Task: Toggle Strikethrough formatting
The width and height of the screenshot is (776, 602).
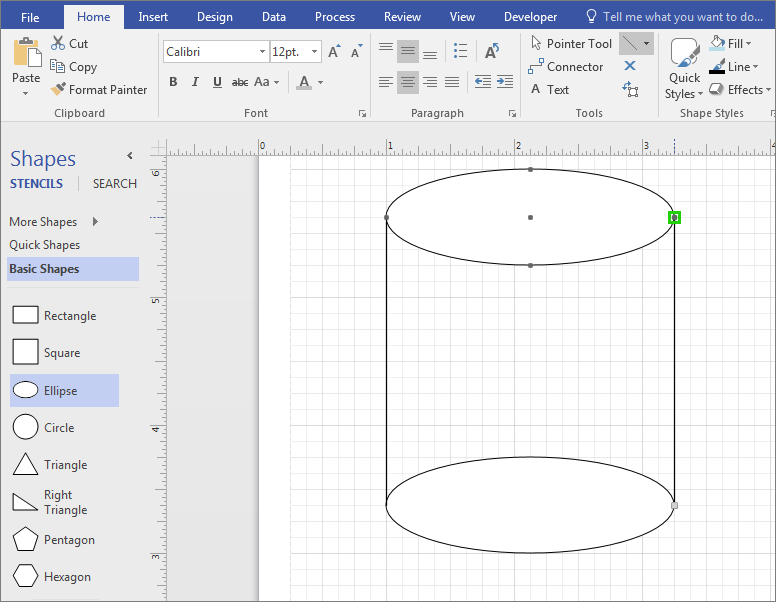Action: tap(240, 82)
